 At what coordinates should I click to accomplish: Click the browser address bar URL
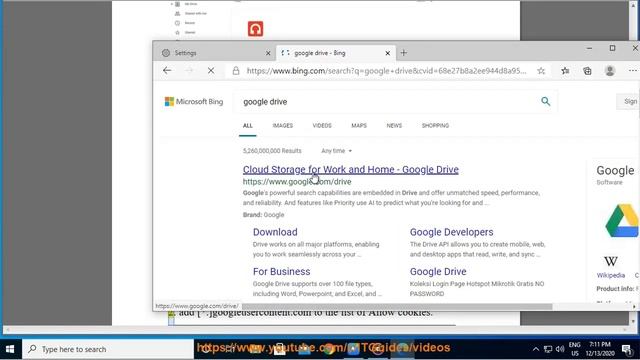coord(386,71)
